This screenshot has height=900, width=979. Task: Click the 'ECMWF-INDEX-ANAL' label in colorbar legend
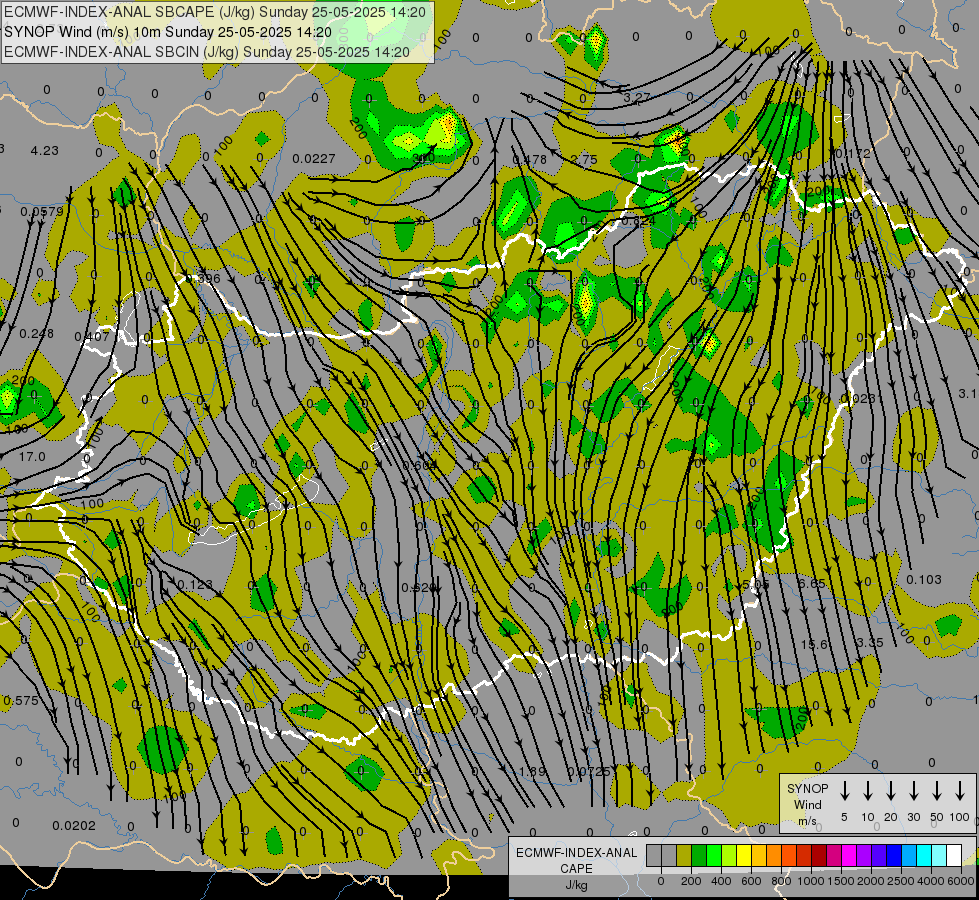pos(576,853)
